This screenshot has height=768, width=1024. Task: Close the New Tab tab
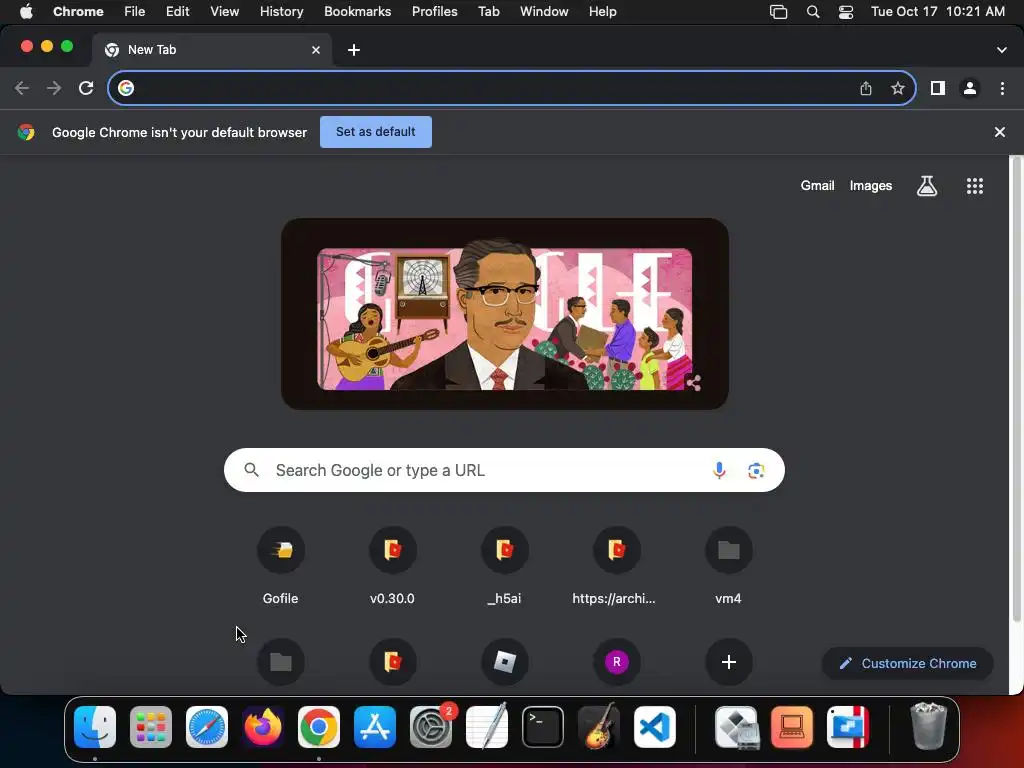(316, 50)
